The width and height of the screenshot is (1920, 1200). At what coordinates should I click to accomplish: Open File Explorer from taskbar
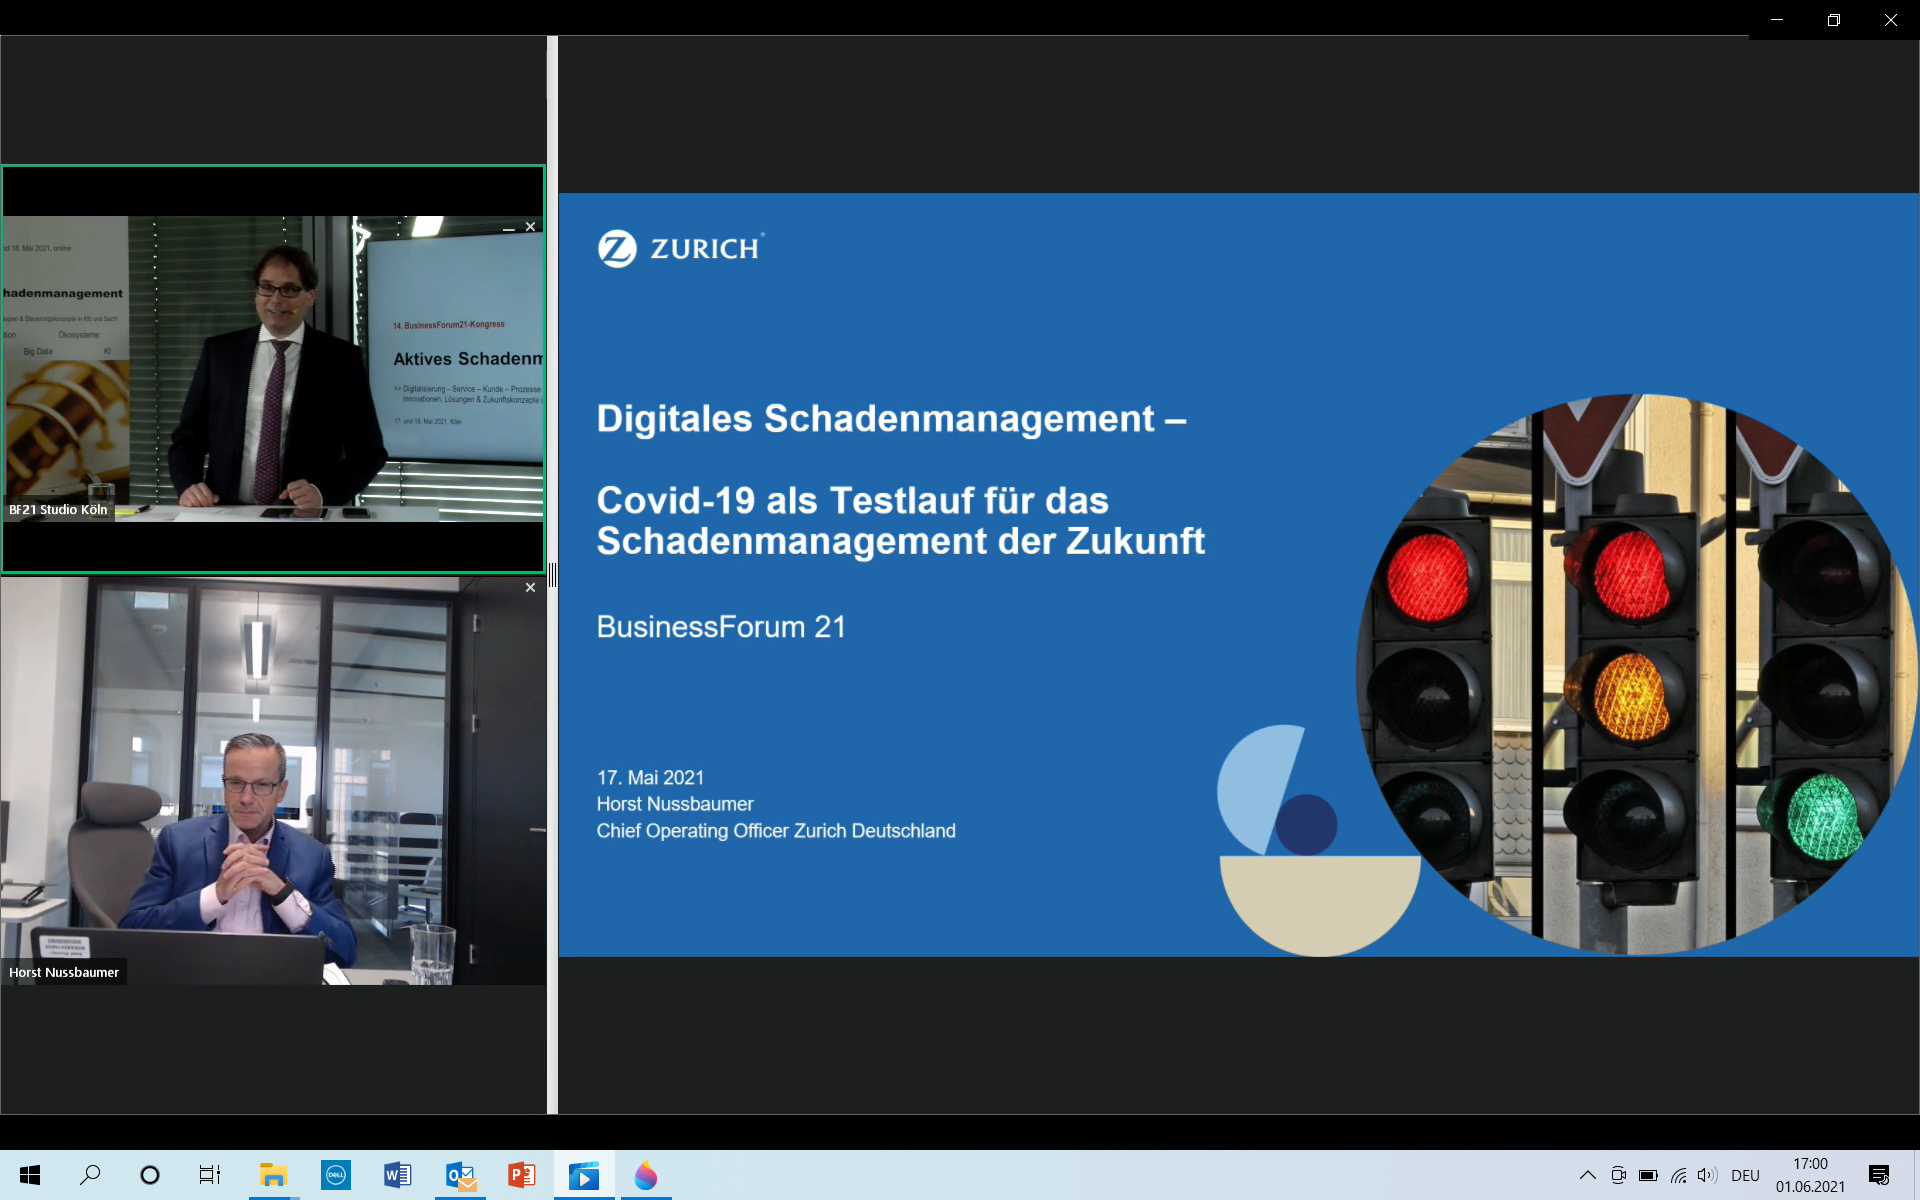273,1175
